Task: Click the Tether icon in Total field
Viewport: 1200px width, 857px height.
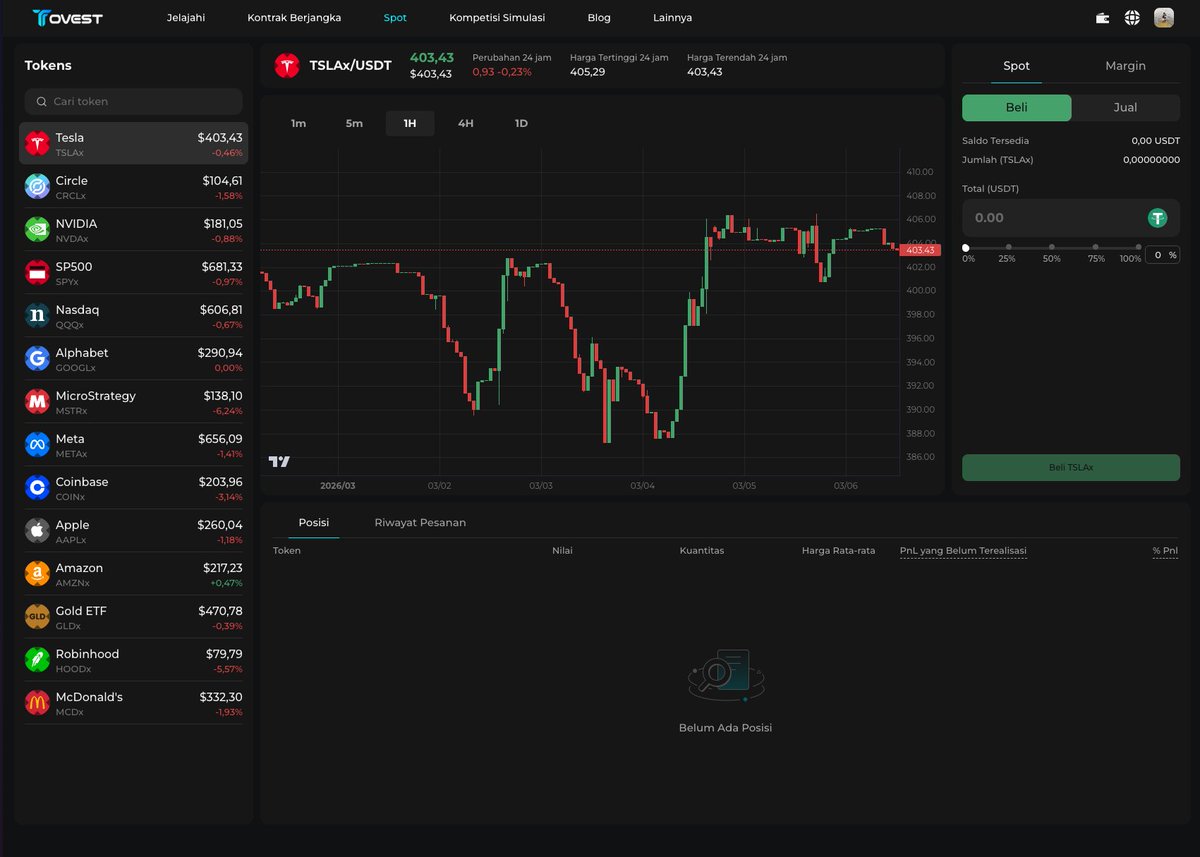Action: tap(1157, 218)
